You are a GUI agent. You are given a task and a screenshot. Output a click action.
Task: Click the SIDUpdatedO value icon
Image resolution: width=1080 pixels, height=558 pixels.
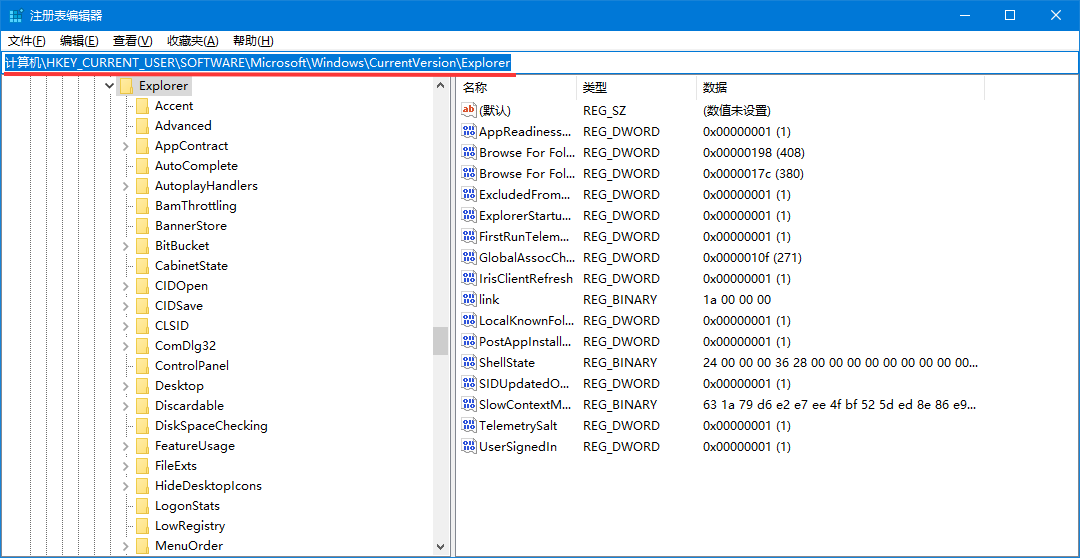(x=469, y=383)
